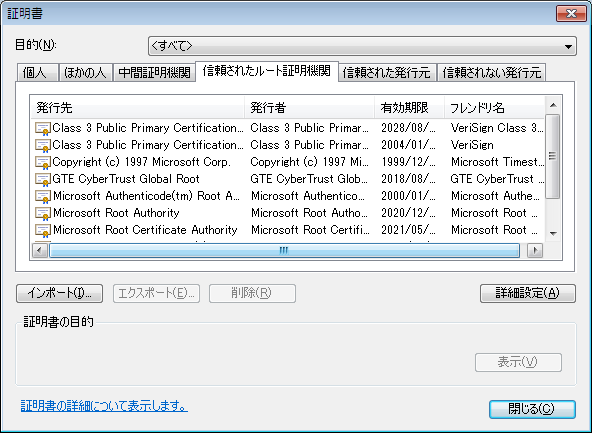Click friendly name 'VeriSign Class 3...' cell
Screen dimensions: 592x433
click(497, 128)
